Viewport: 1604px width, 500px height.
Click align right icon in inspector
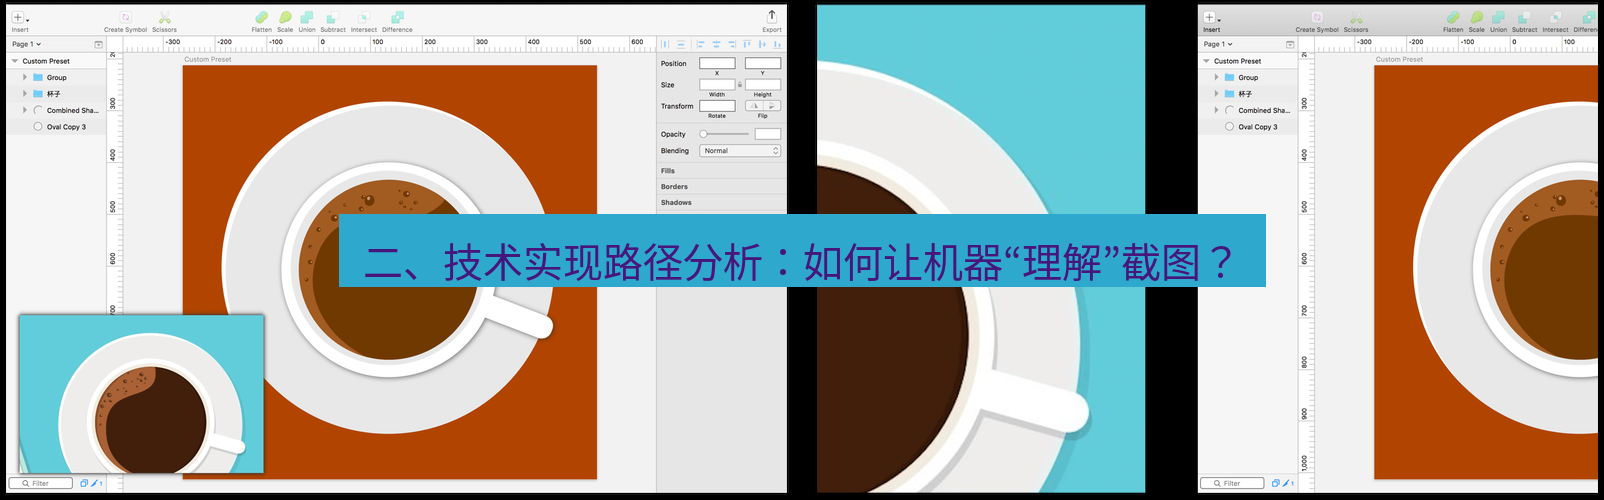tap(731, 44)
